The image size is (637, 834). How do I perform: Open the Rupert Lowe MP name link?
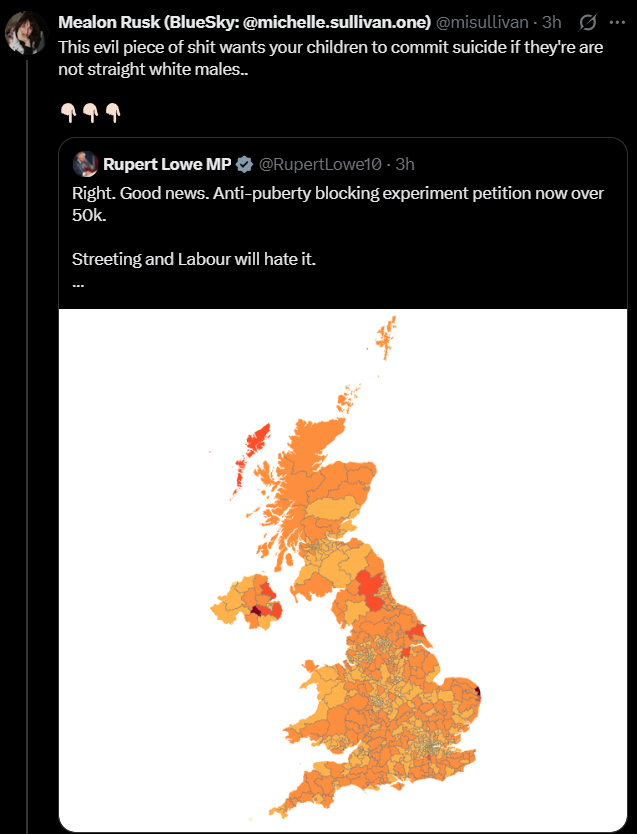(x=167, y=164)
